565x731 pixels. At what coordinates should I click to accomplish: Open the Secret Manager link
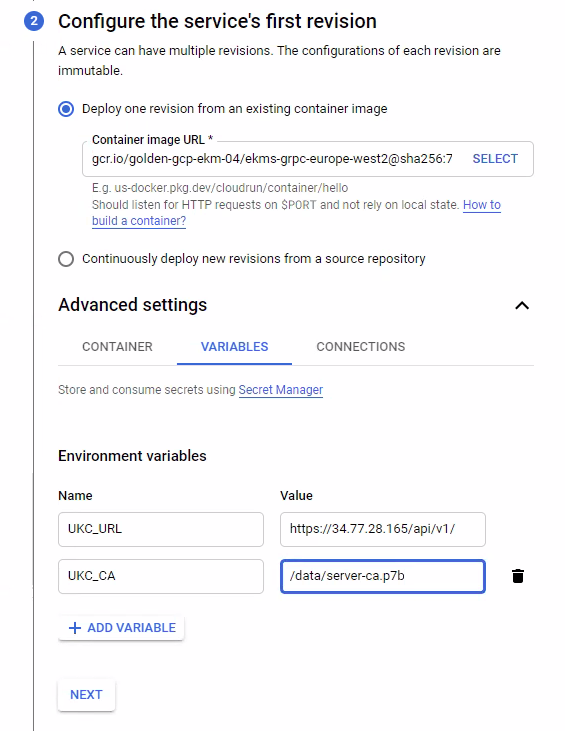coord(281,390)
